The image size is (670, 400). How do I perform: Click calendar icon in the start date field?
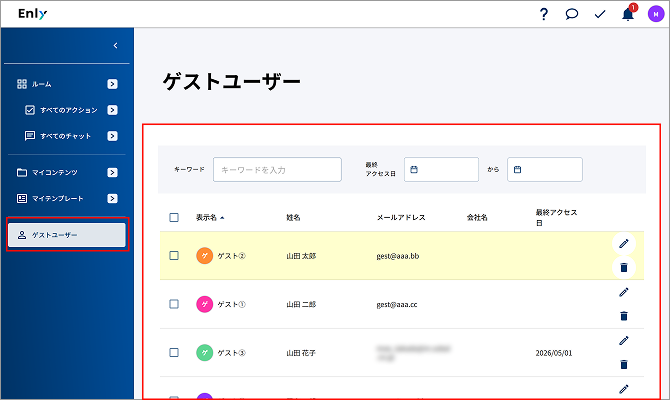[414, 170]
